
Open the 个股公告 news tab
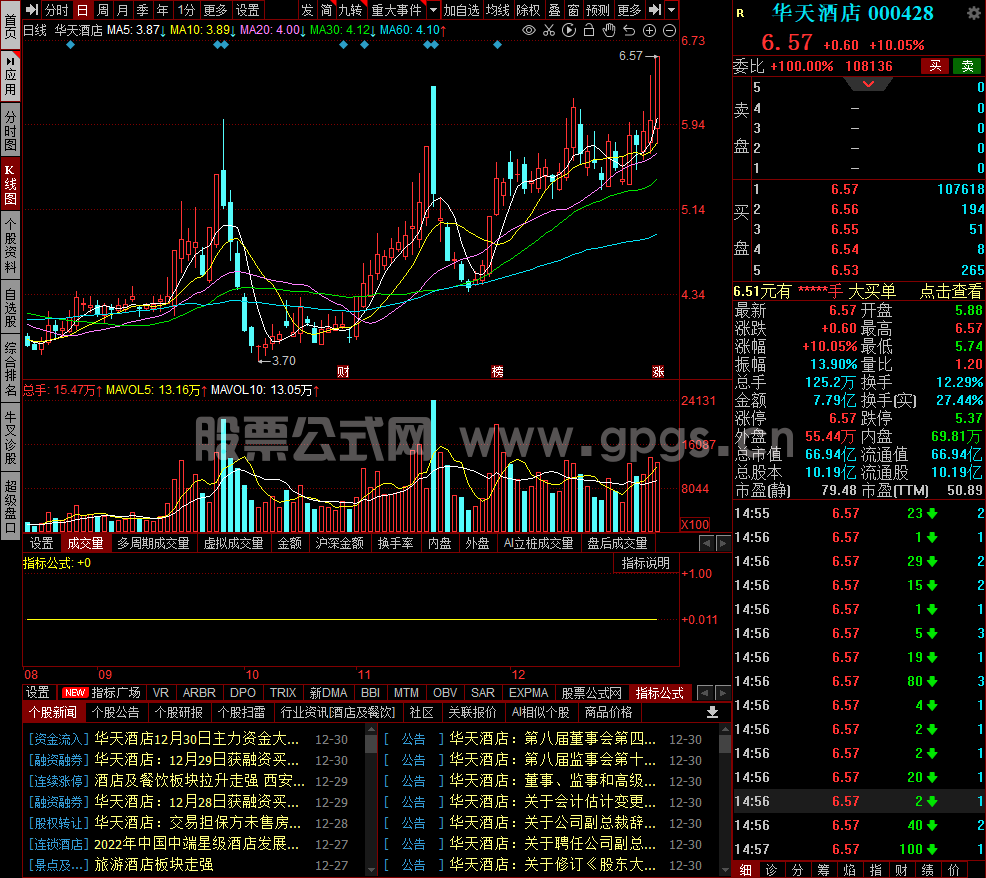tap(115, 712)
